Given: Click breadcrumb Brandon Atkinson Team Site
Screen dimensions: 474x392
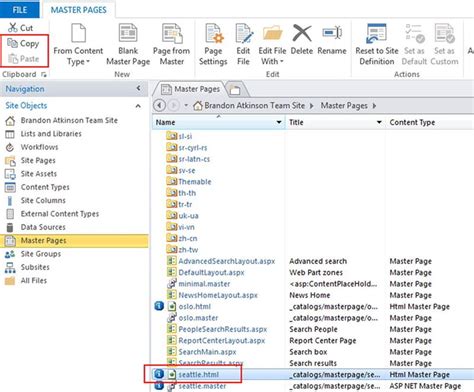Looking at the screenshot, I should tap(255, 106).
